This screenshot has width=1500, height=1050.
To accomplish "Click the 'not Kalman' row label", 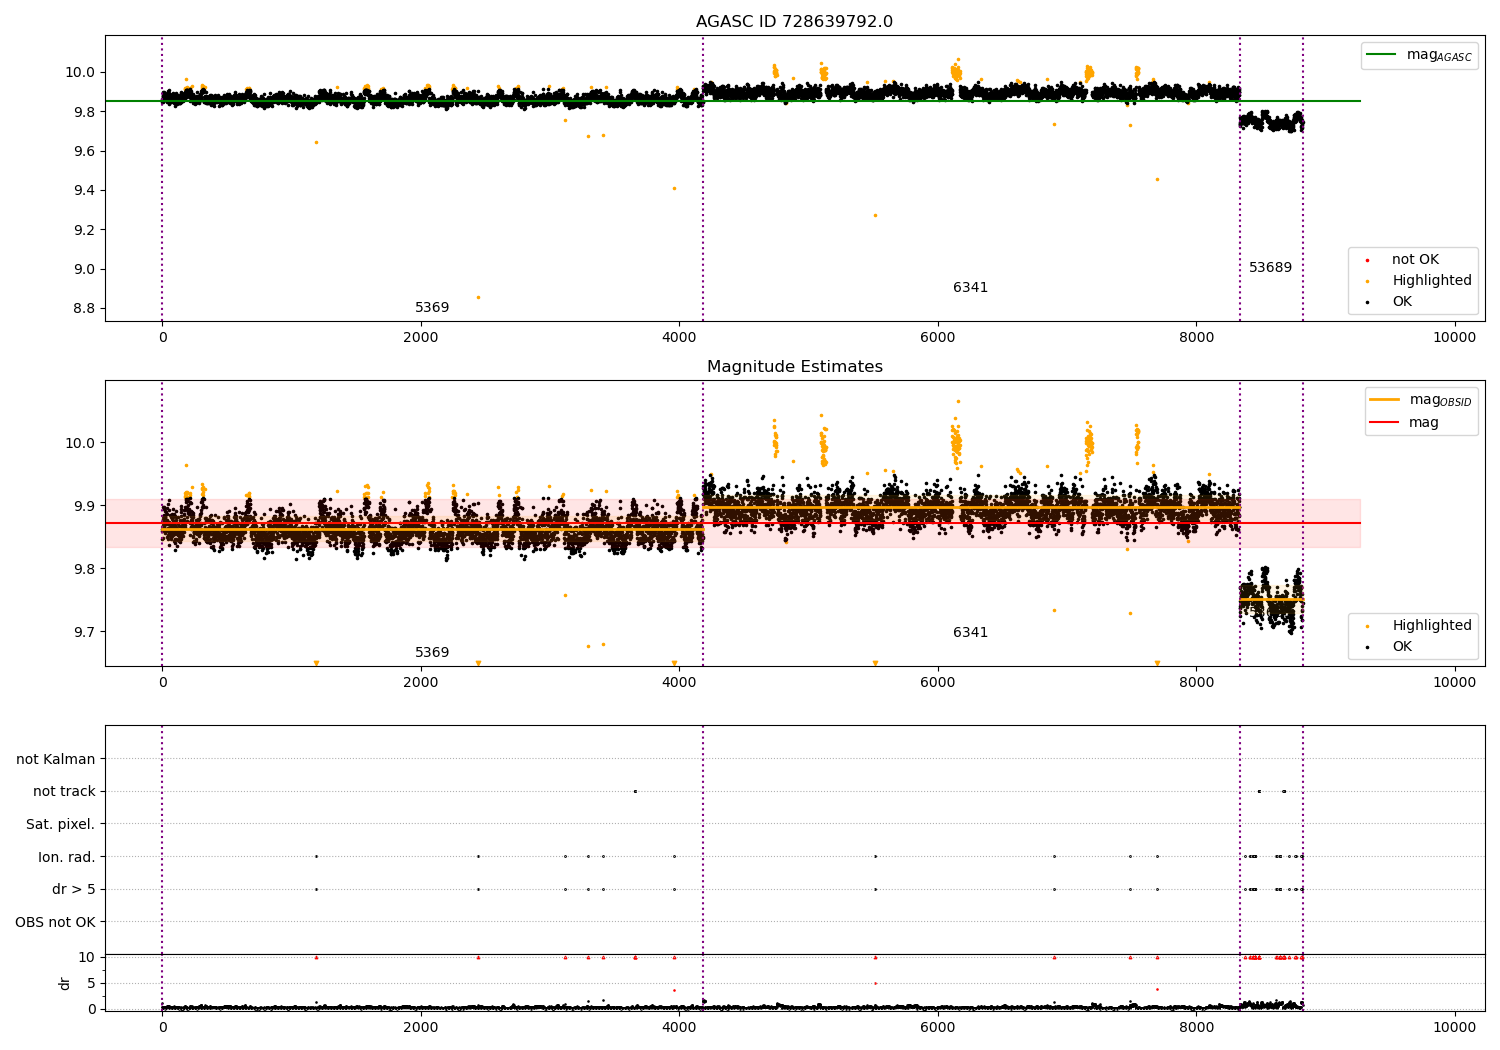I will [56, 759].
